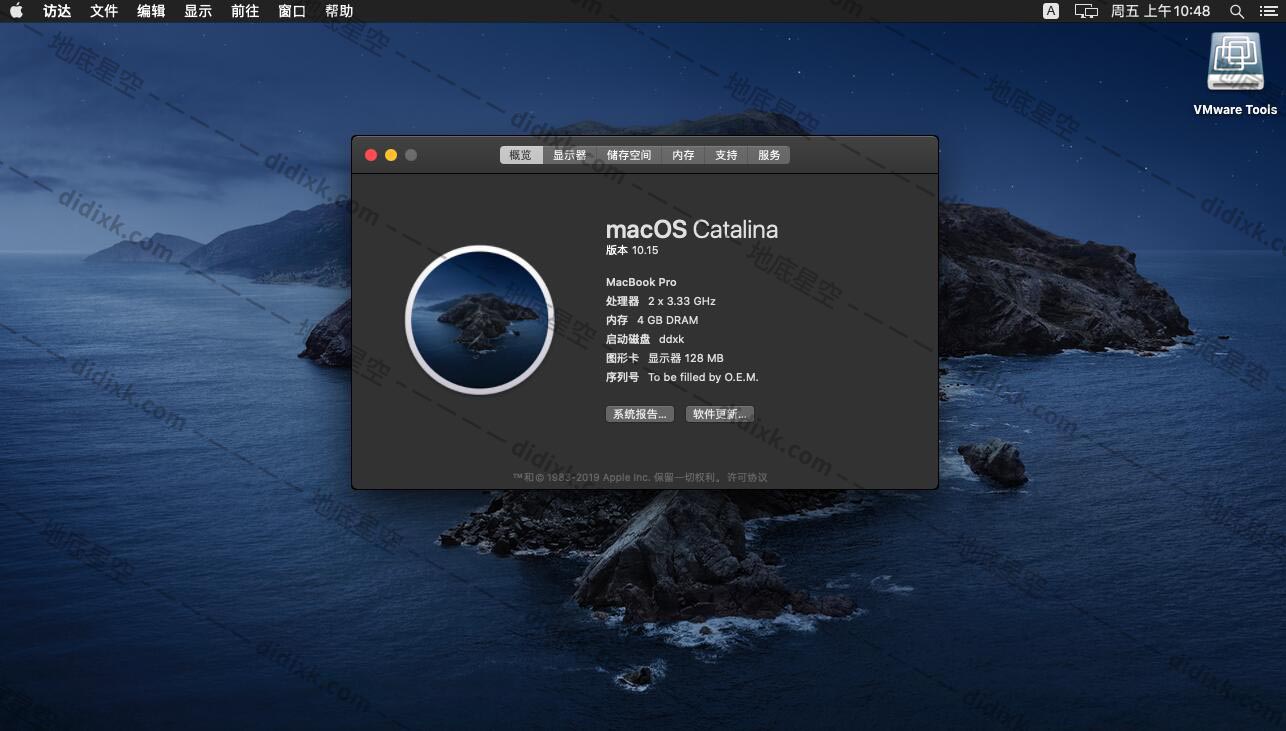Switch to the 服务 tab
The image size is (1286, 731).
[x=769, y=155]
